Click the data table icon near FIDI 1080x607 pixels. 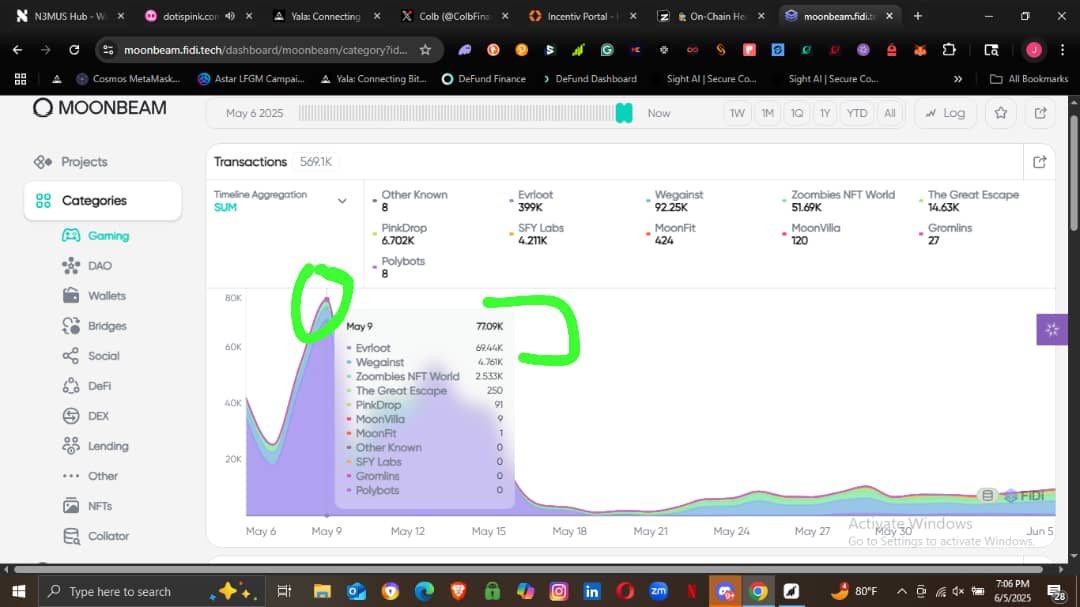pyautogui.click(x=987, y=495)
